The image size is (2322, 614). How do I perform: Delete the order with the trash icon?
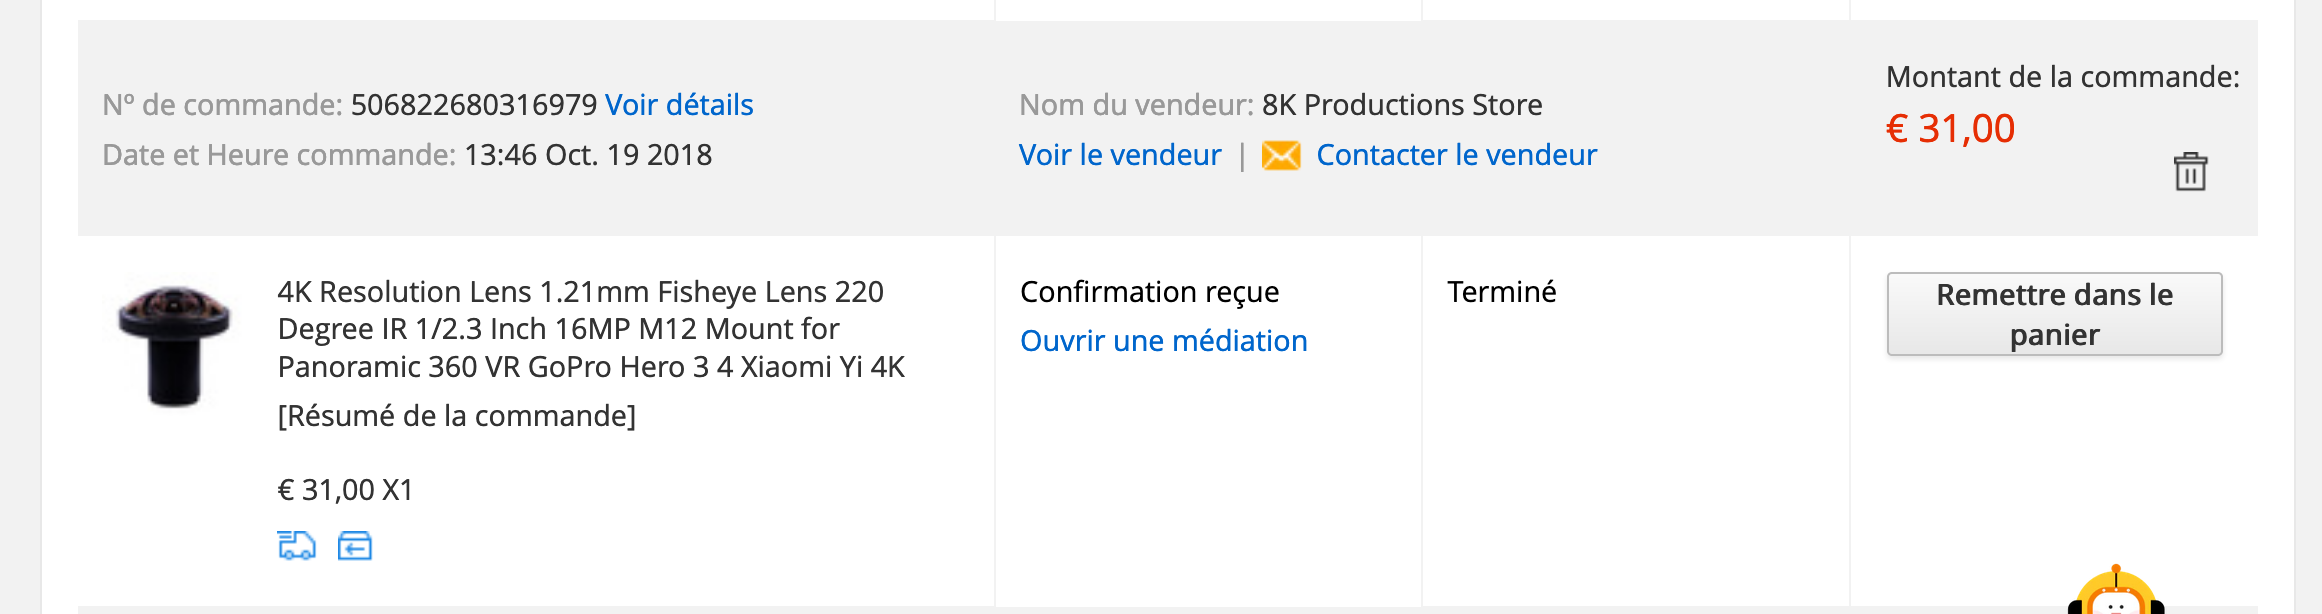tap(2190, 172)
